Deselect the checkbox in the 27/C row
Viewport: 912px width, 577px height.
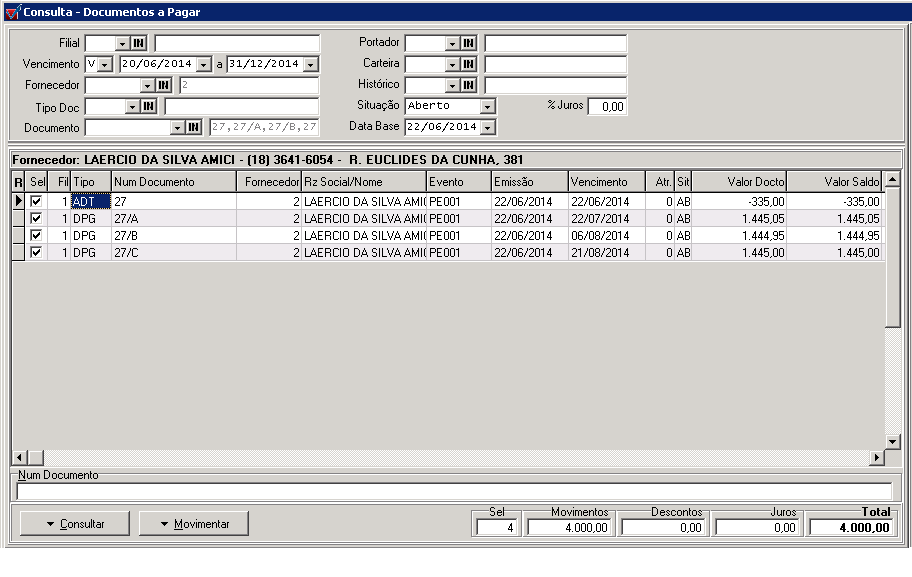(37, 253)
